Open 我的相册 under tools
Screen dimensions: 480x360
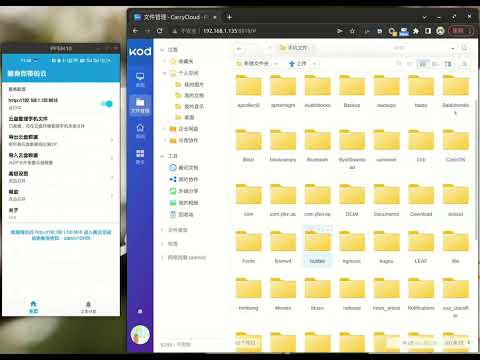point(184,203)
